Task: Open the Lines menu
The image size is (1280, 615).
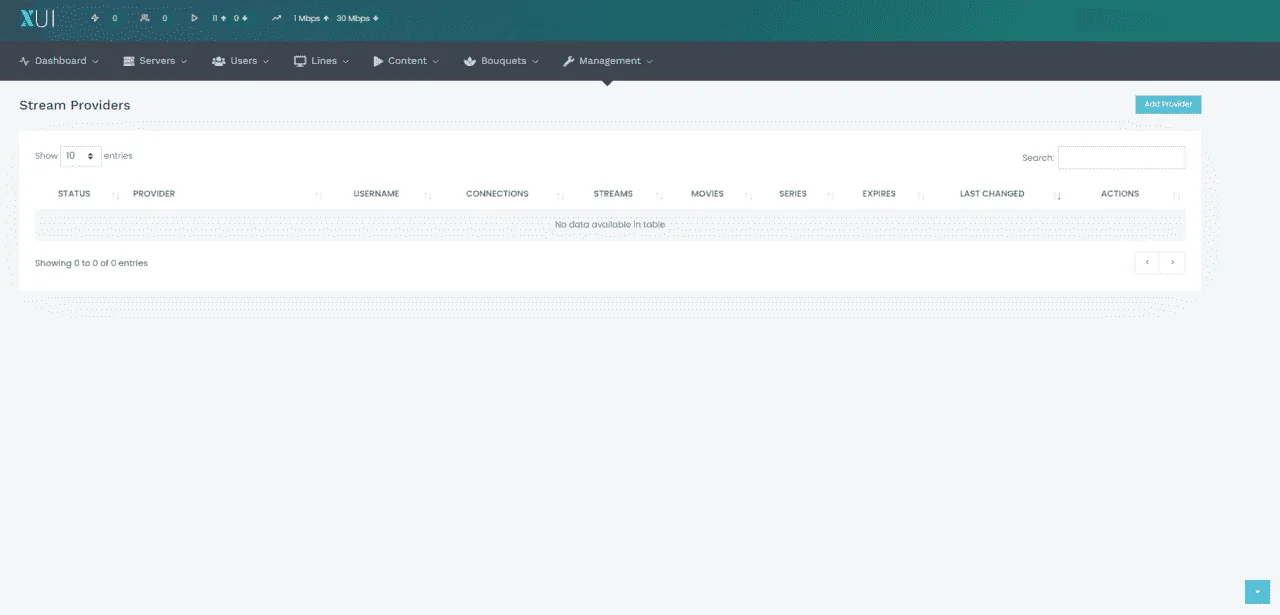Action: click(x=321, y=61)
